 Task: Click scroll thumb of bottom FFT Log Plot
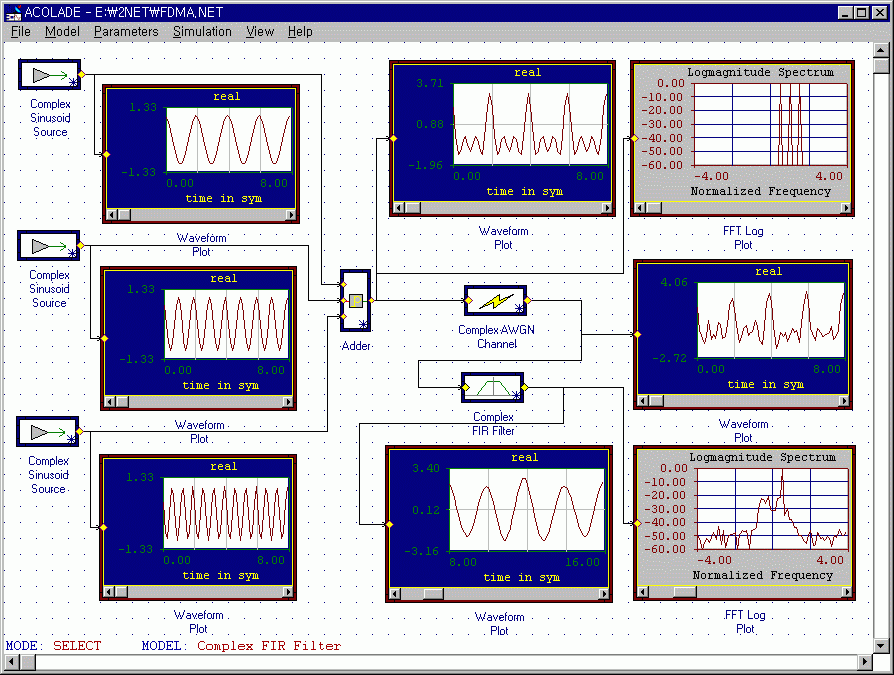click(x=684, y=592)
